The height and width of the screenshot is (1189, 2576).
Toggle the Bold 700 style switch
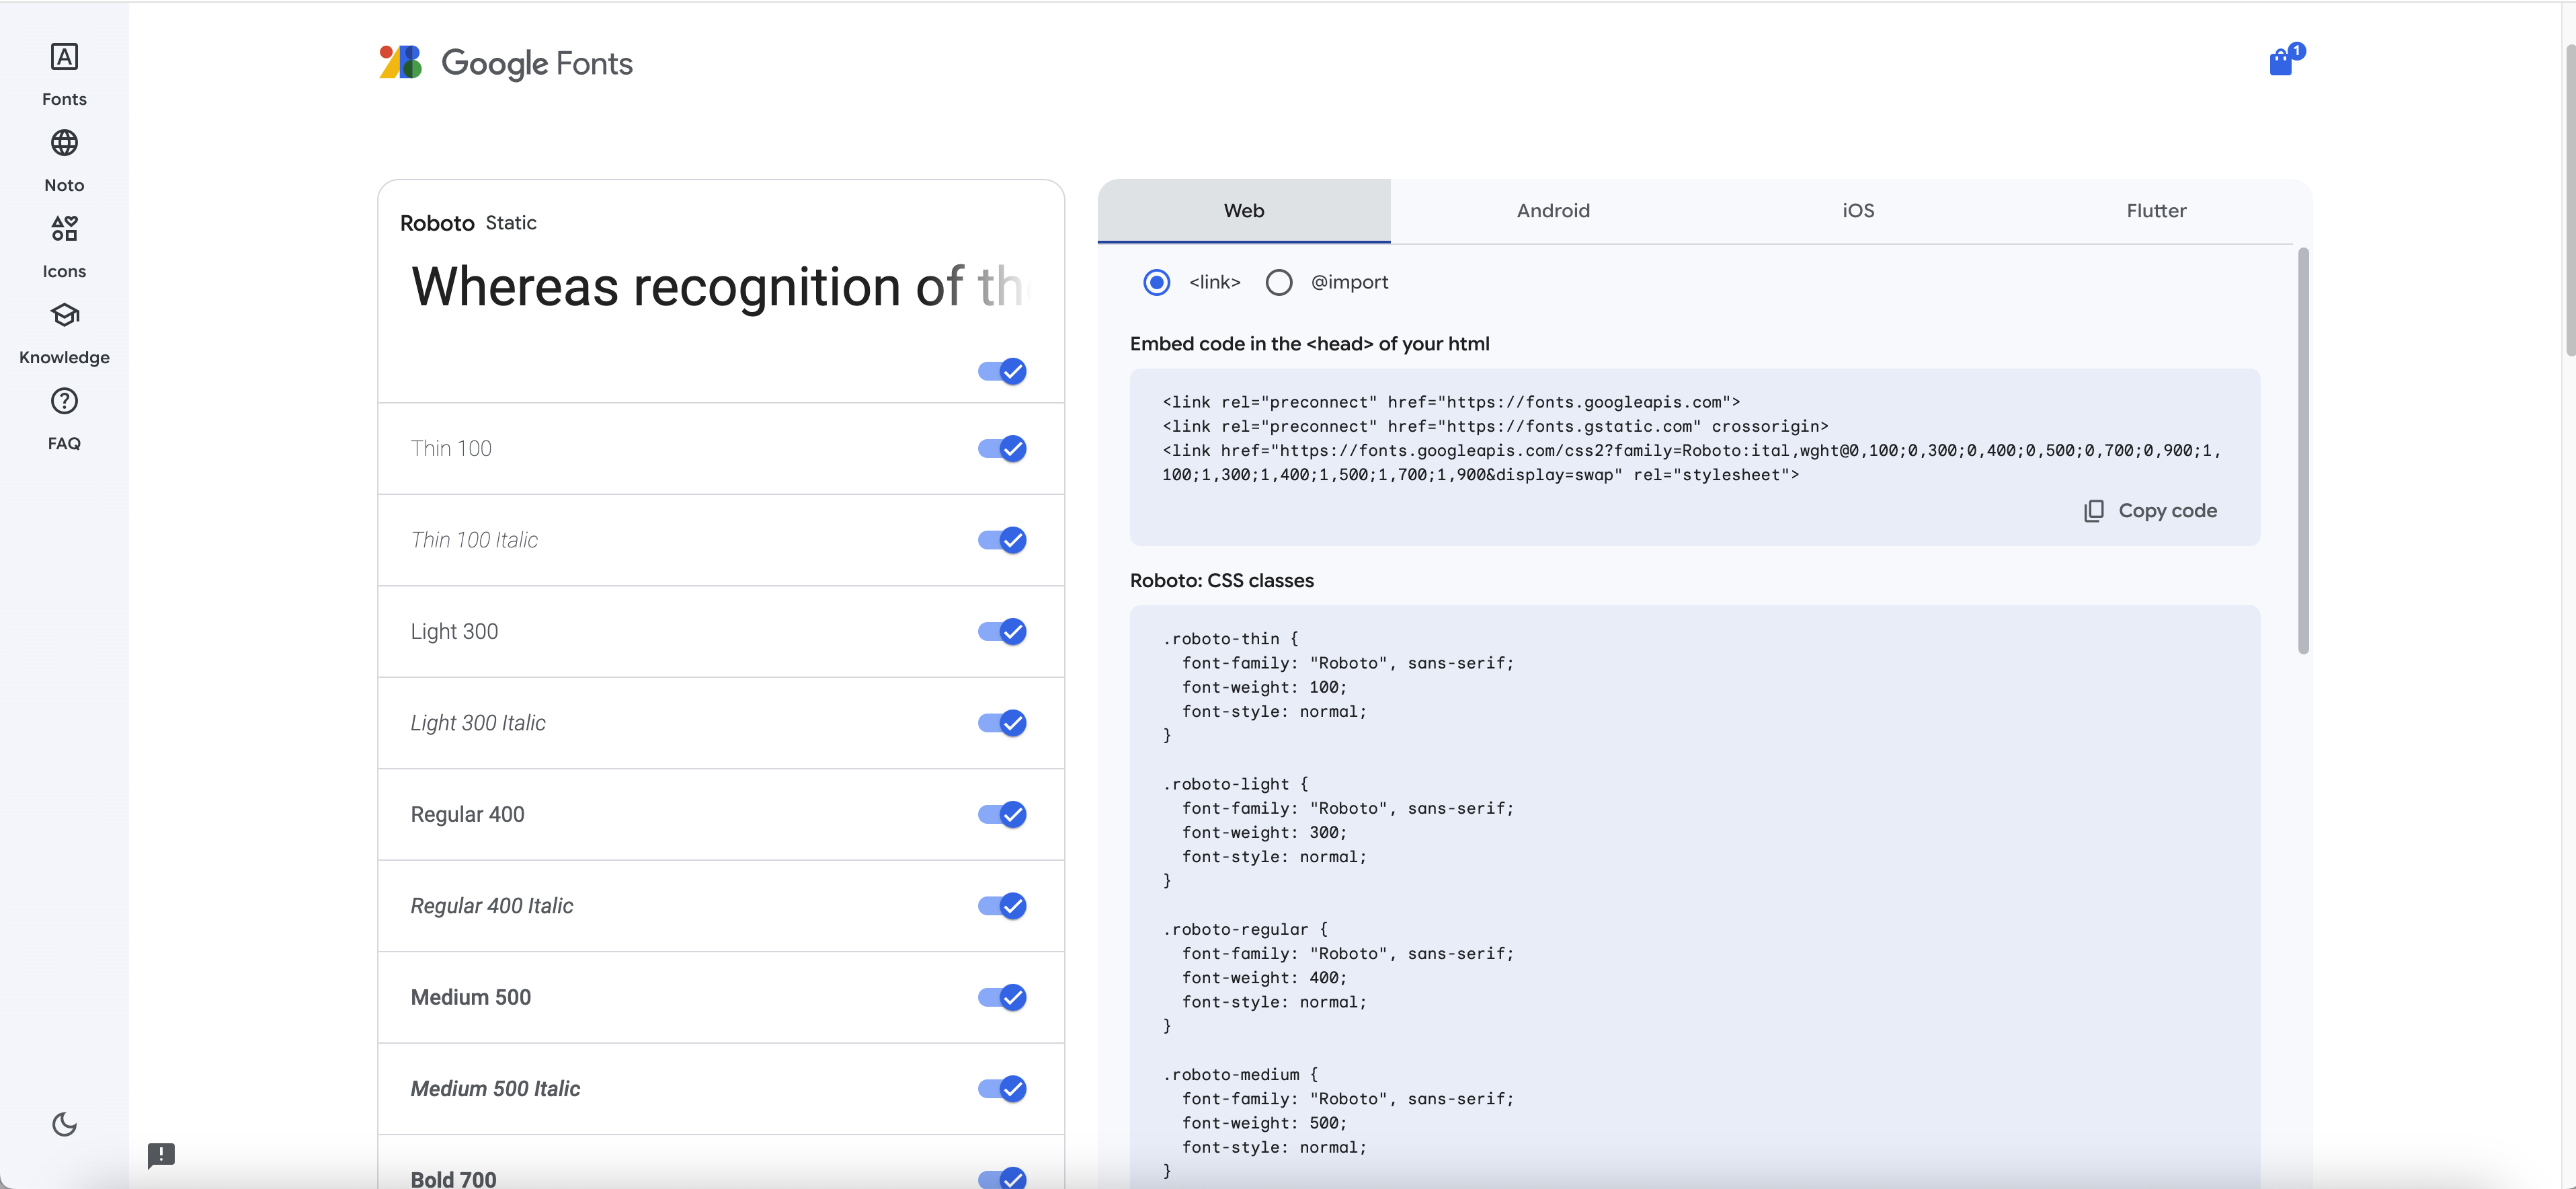click(x=1002, y=1178)
